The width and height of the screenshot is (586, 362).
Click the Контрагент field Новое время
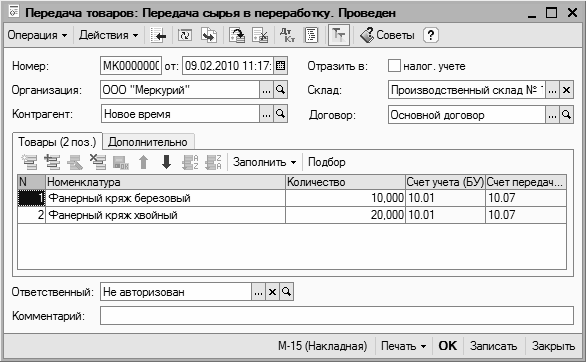[180, 114]
